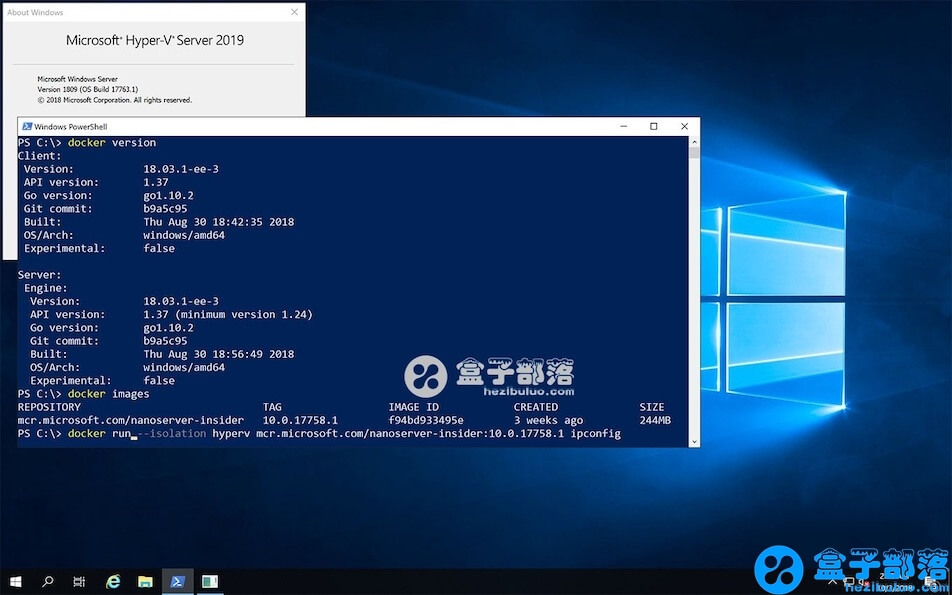Click the REPOSITORY column header
Image resolution: width=952 pixels, height=595 pixels.
[49, 407]
